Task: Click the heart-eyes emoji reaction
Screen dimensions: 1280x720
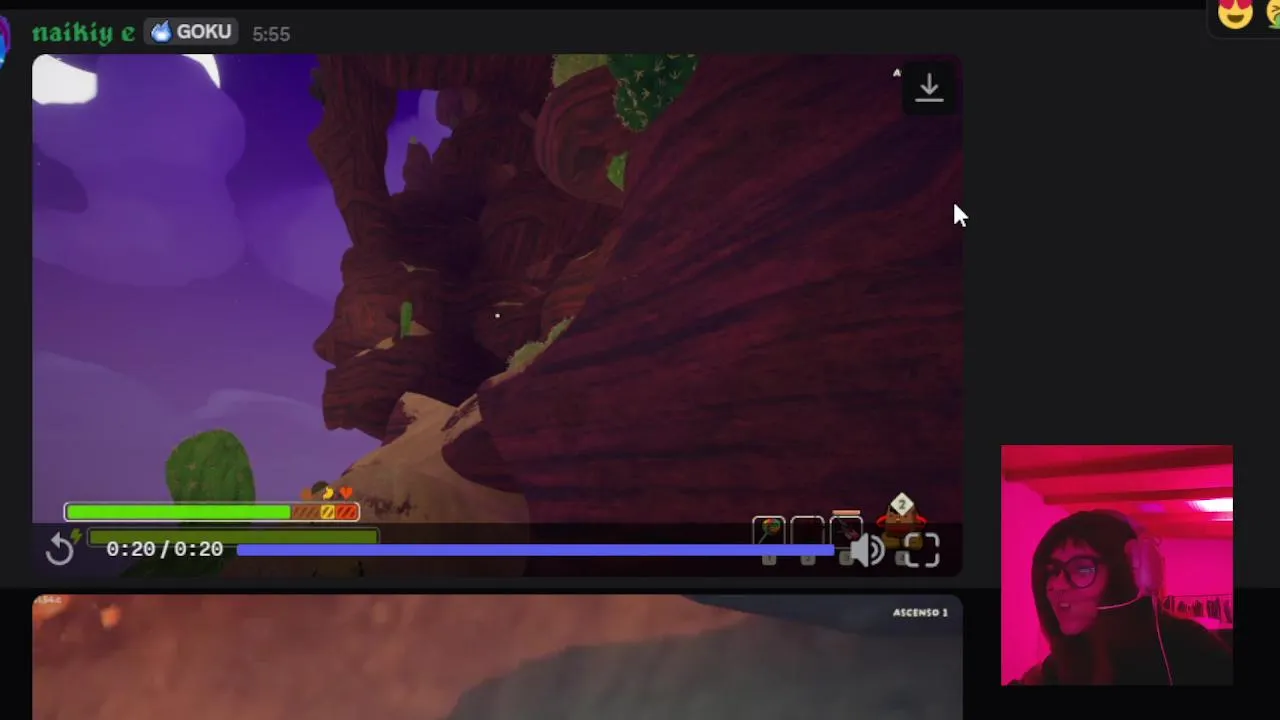Action: (1236, 14)
